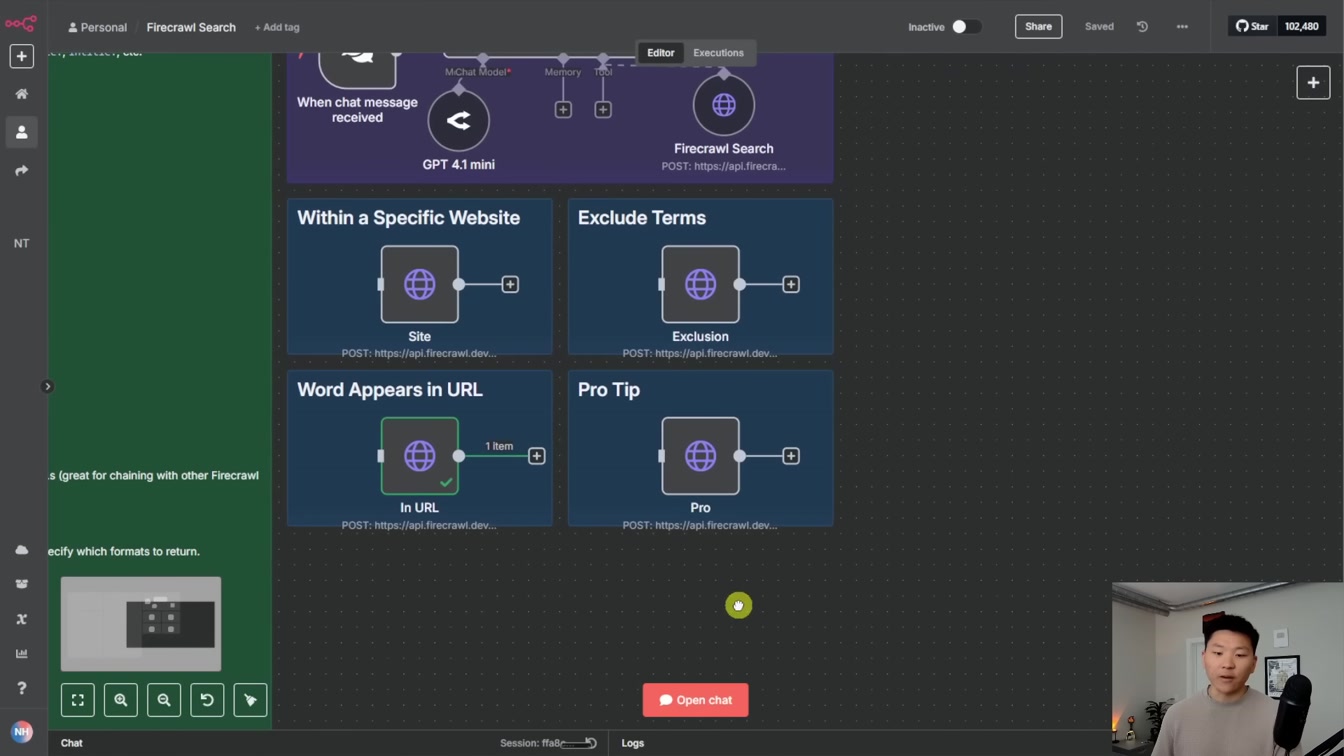Click the Open chat button
The width and height of the screenshot is (1344, 756).
pos(695,700)
